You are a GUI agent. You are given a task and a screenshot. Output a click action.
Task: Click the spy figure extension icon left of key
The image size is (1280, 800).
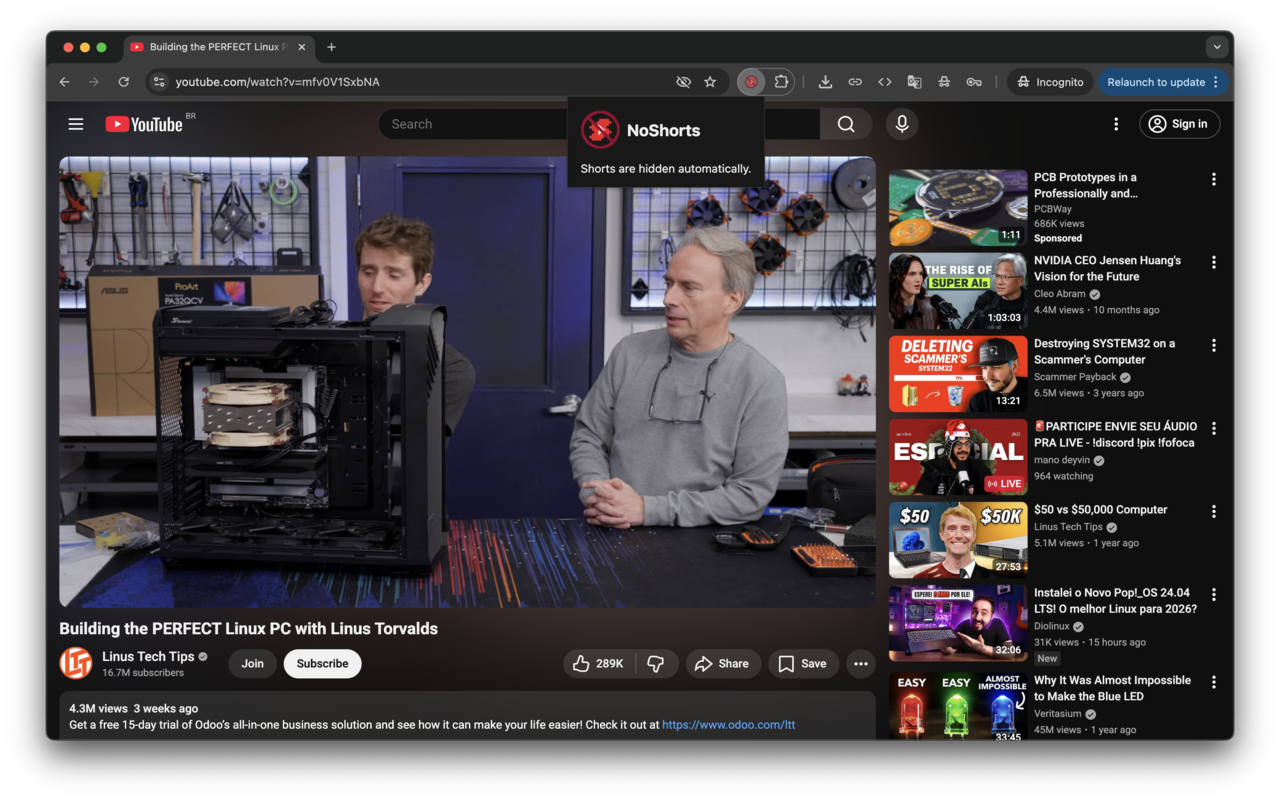944,82
